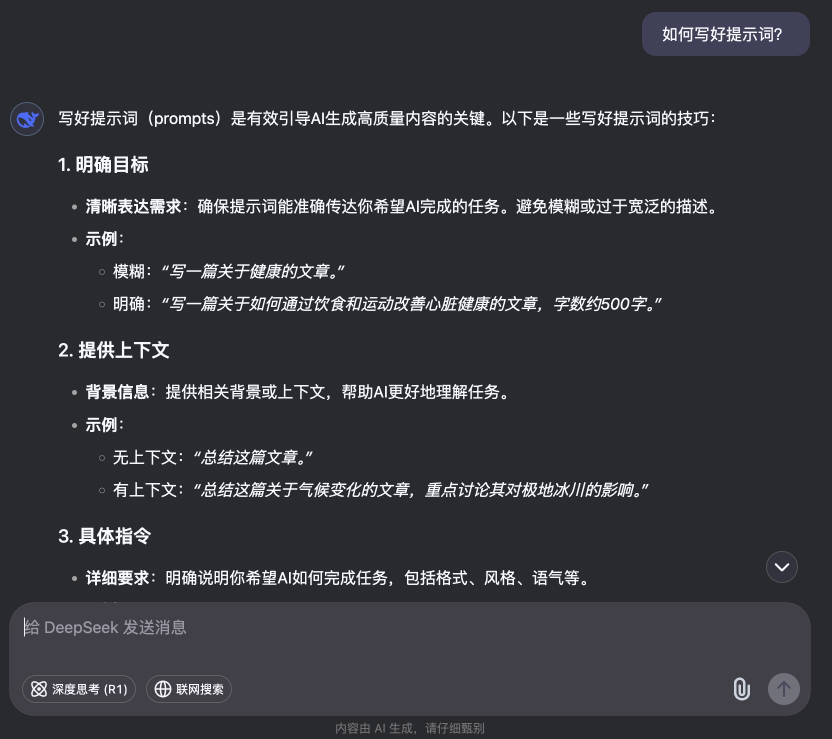Click the intro sentence mentioning prompts
The width and height of the screenshot is (832, 739).
click(x=387, y=118)
